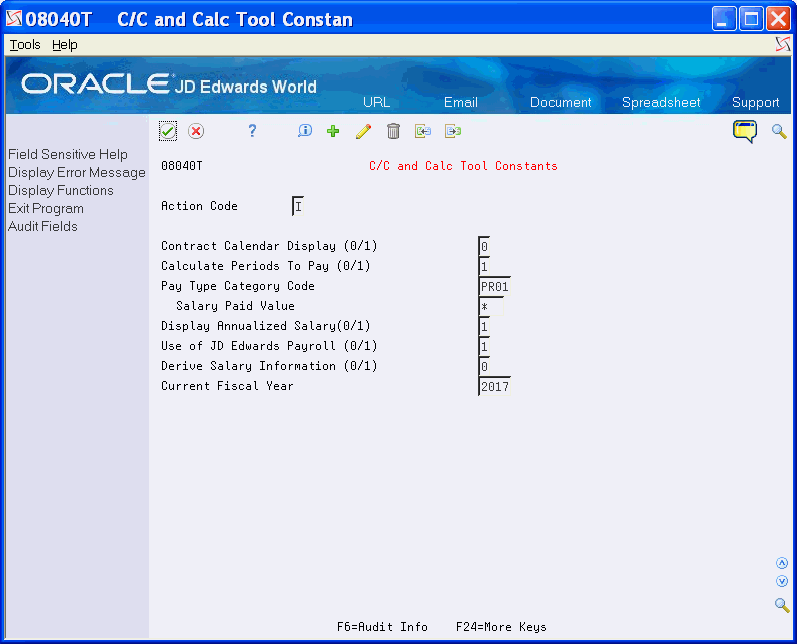Click the next record arrow icon
The image size is (797, 644).
(x=453, y=131)
